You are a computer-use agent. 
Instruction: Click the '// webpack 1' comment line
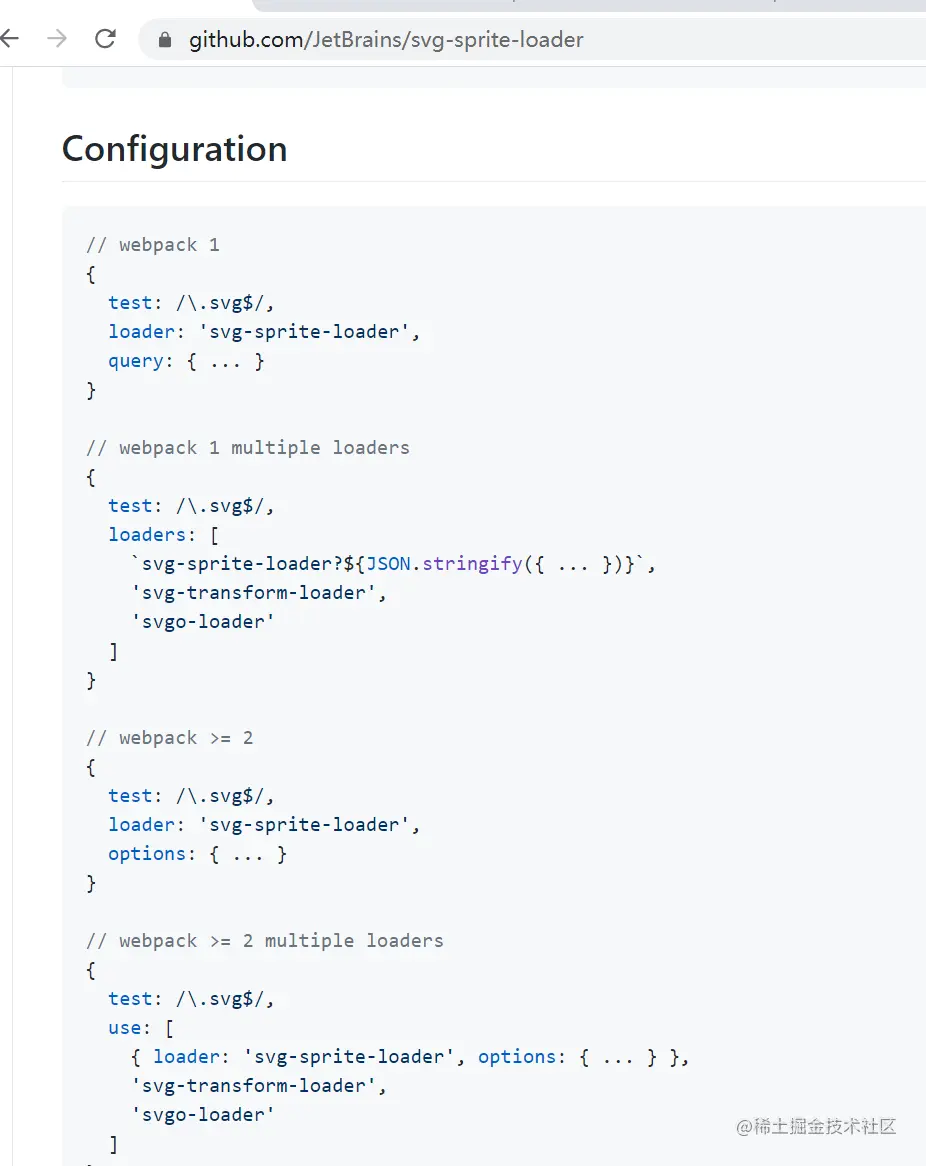click(152, 245)
